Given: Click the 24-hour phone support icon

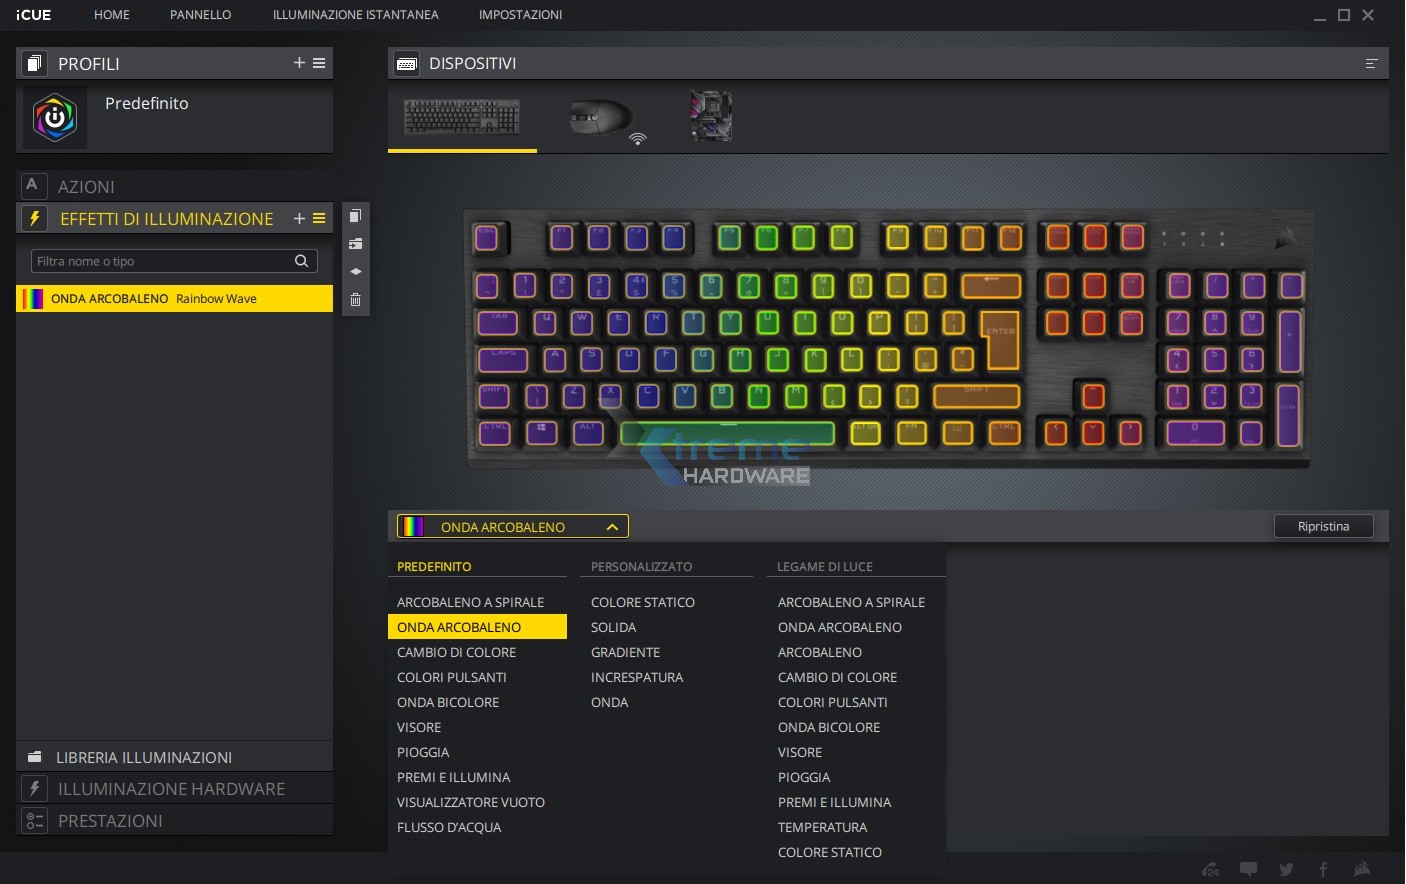Looking at the screenshot, I should 1210,869.
